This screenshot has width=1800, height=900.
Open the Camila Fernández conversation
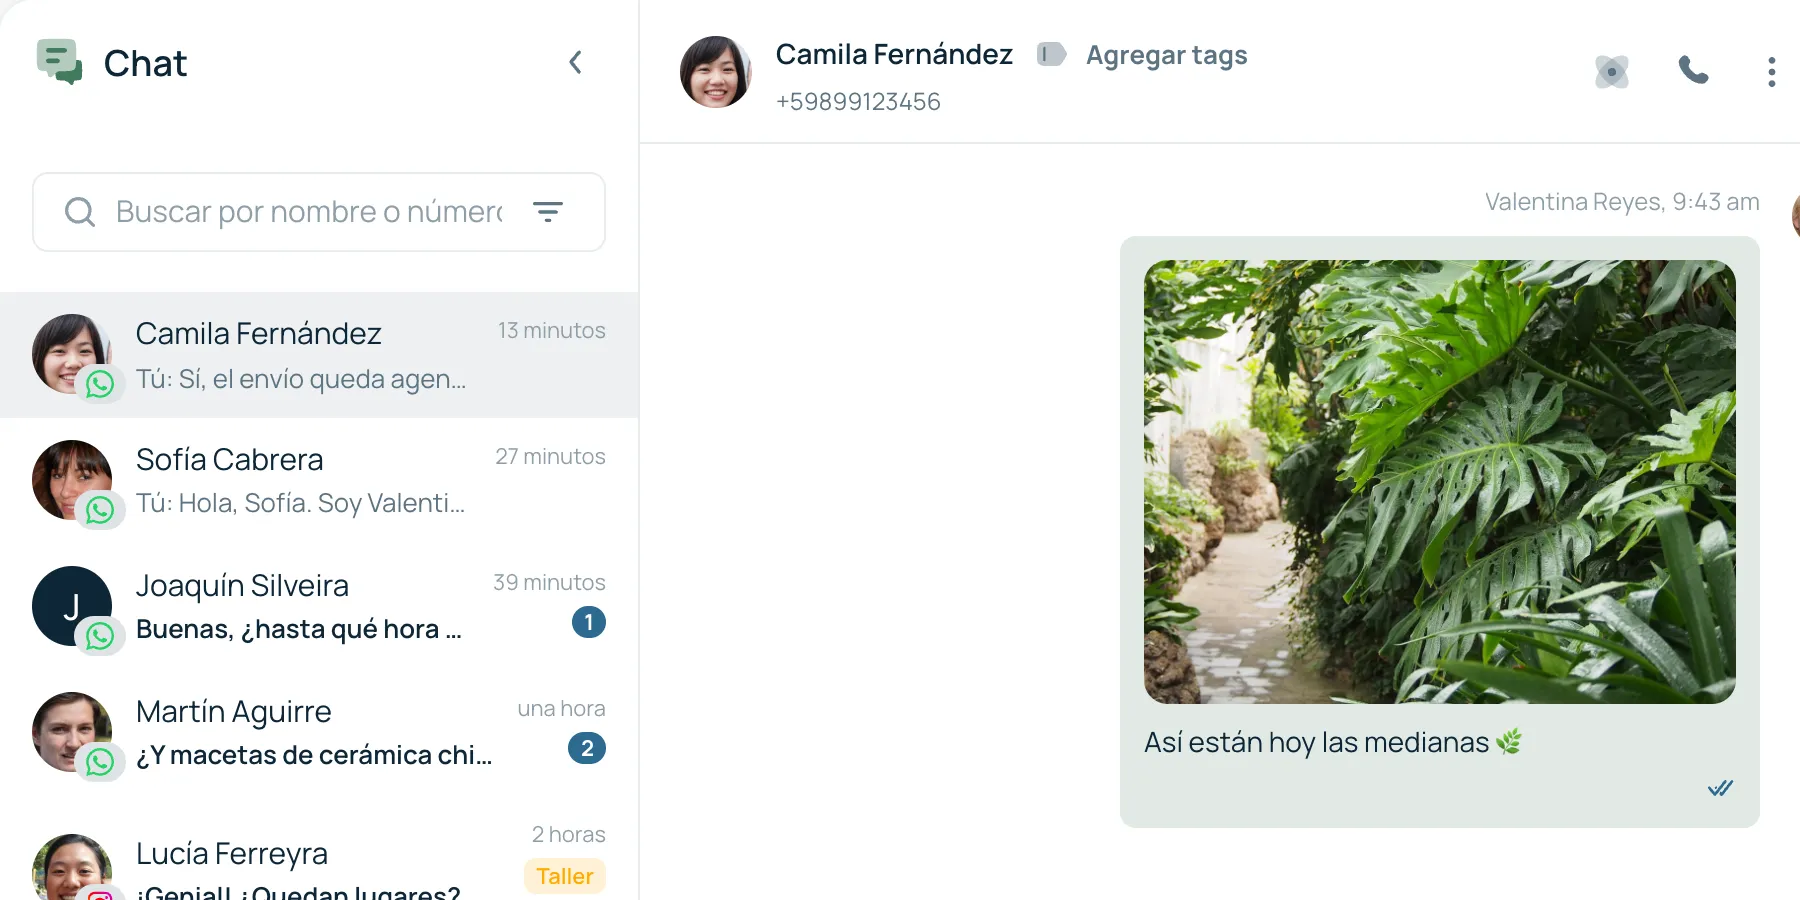coord(319,355)
